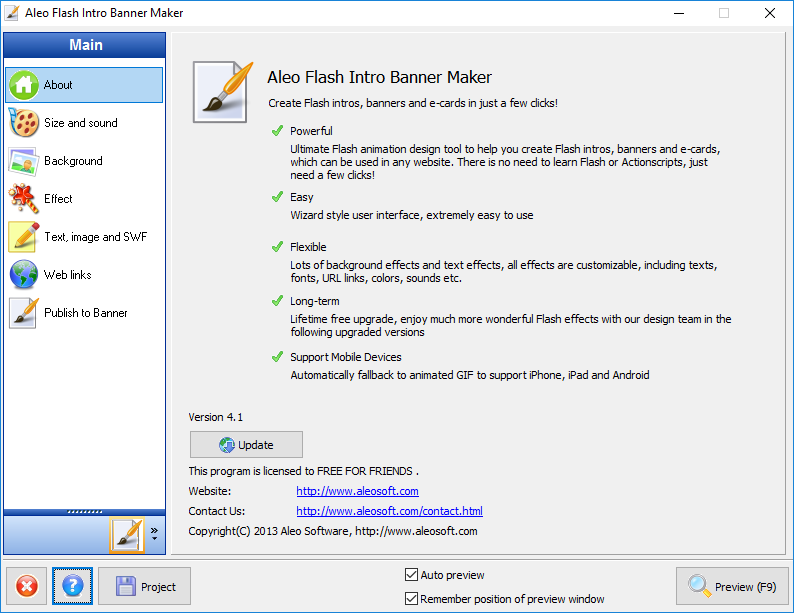Uncheck Remember position of preview window

[411, 599]
